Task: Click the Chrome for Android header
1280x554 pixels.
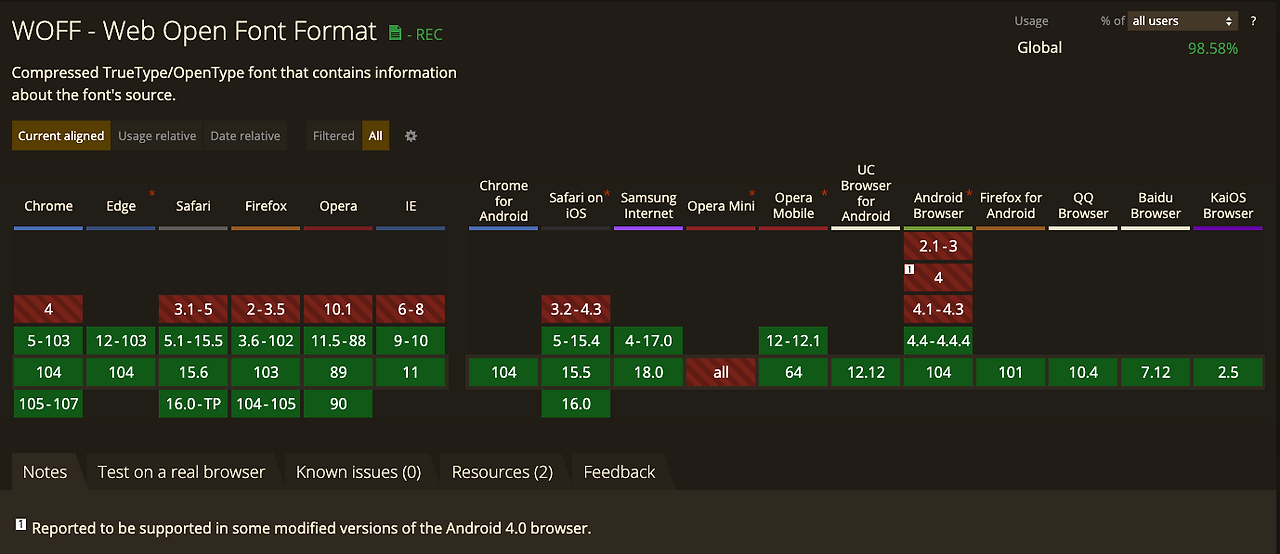Action: [x=504, y=200]
